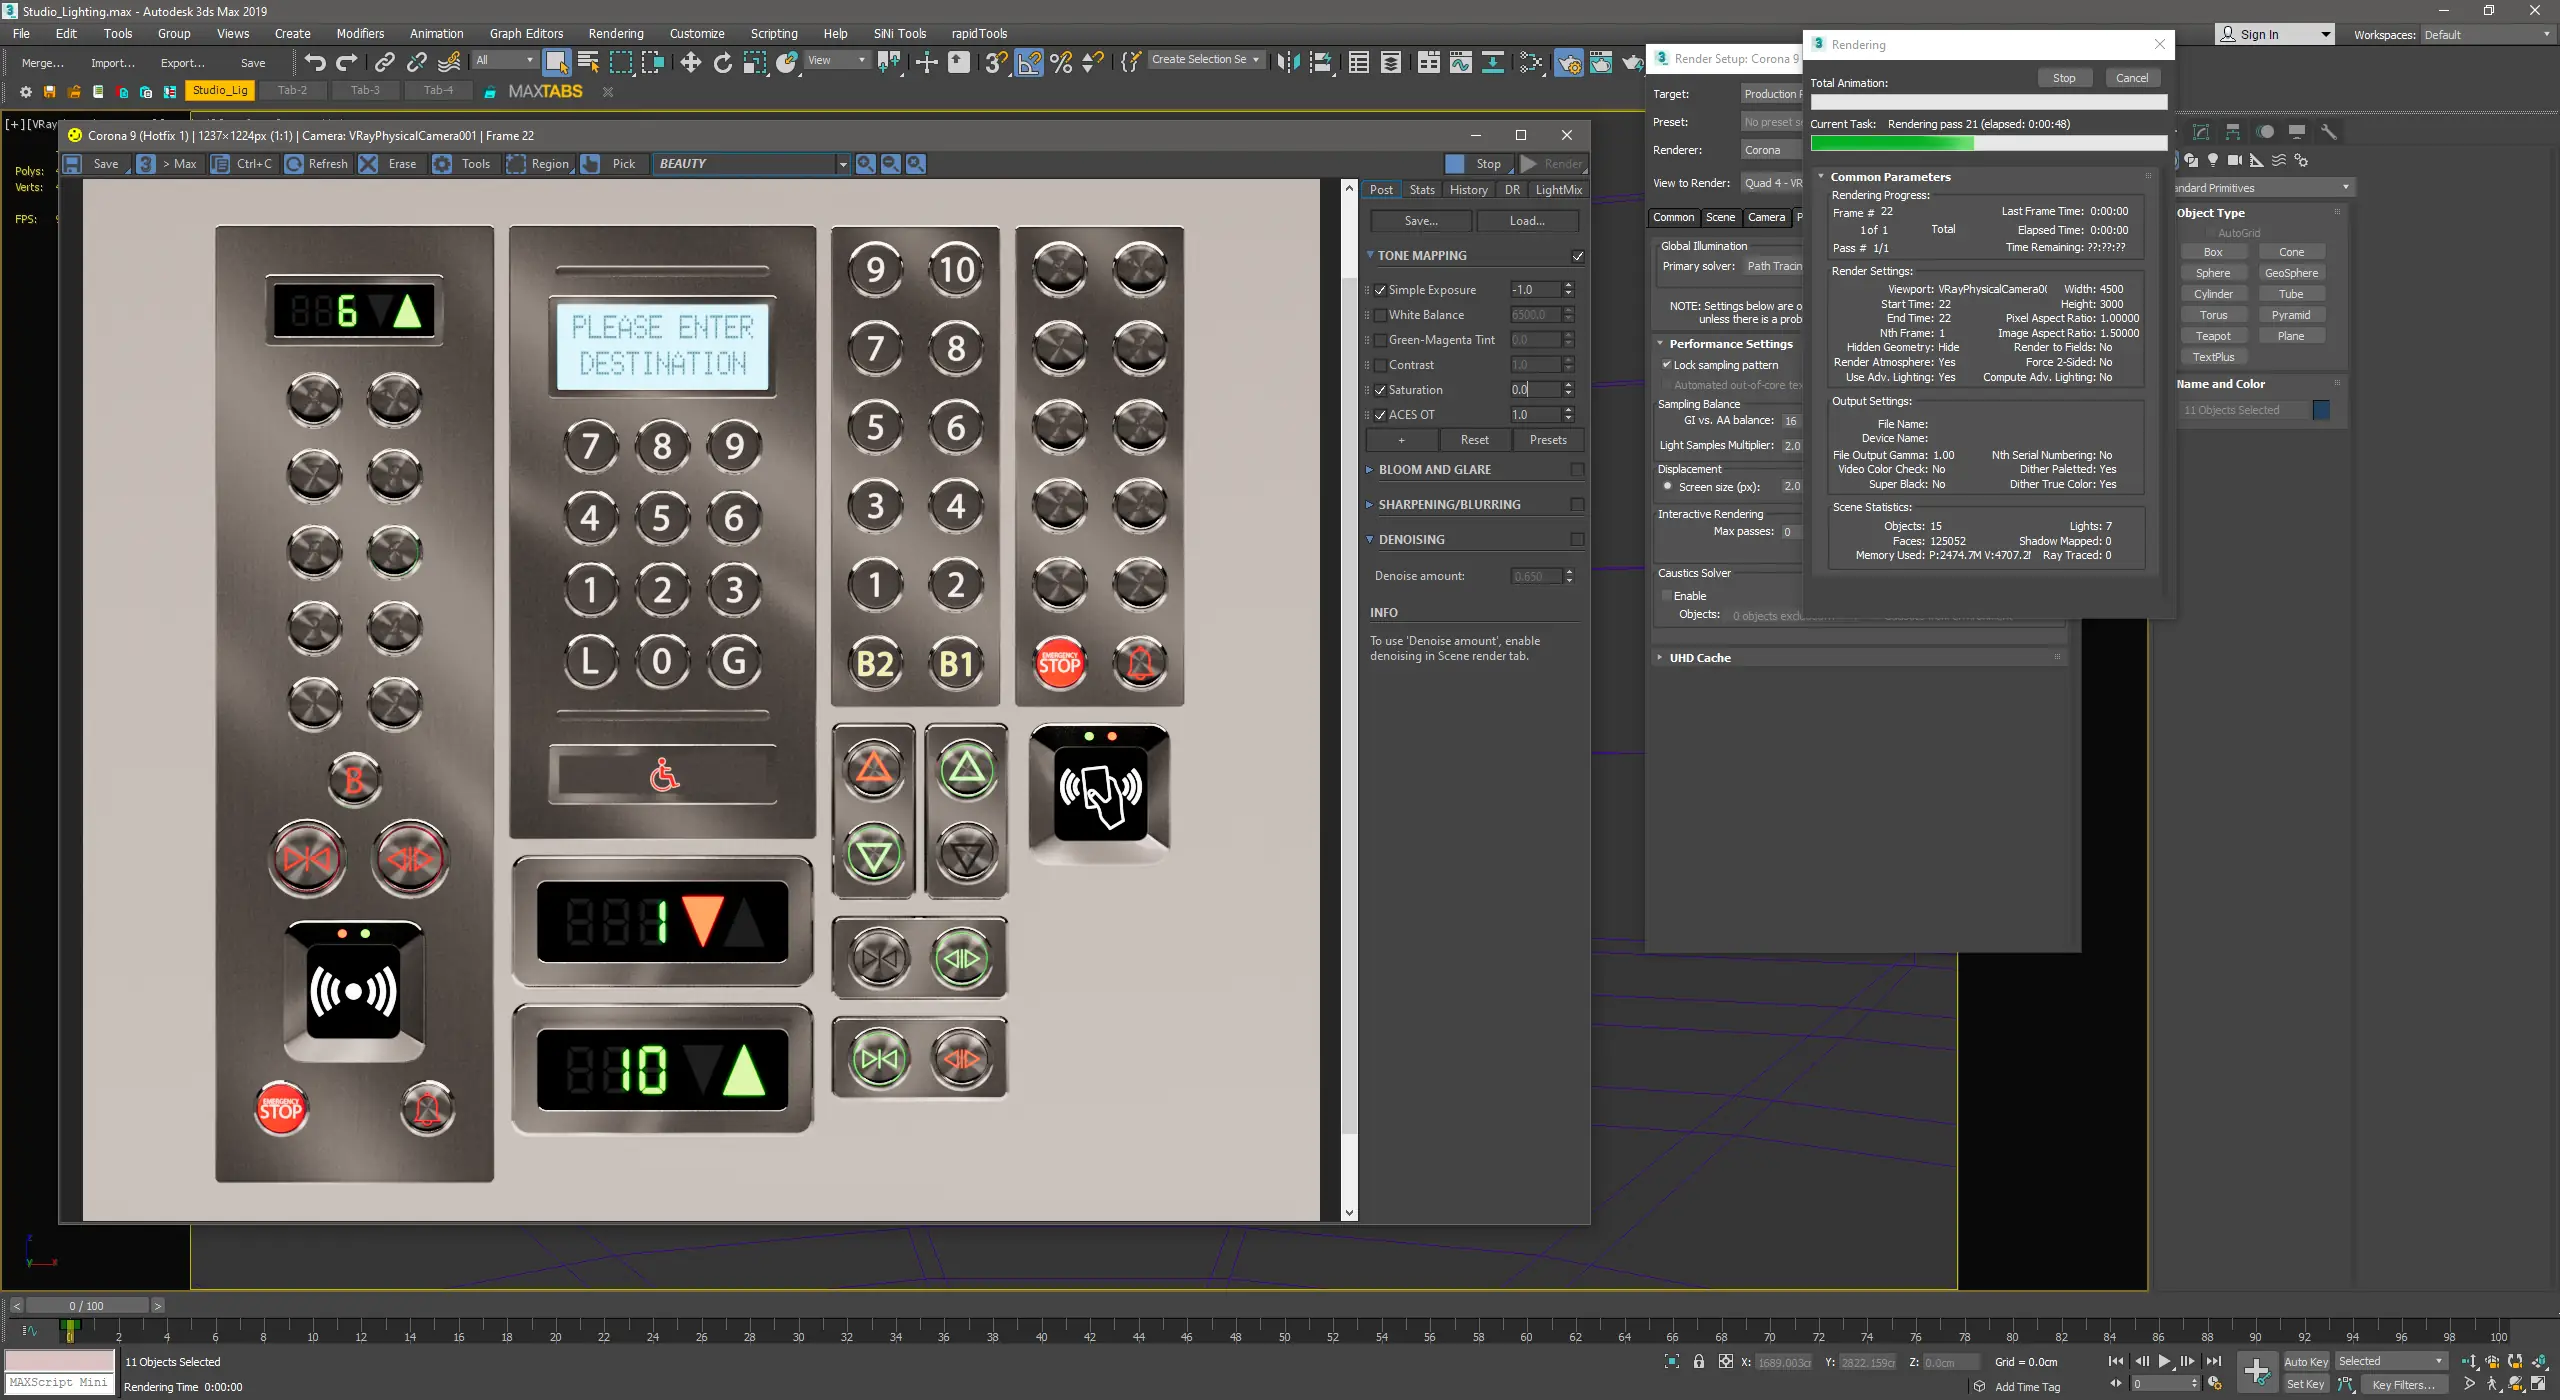Toggle the Simple Exposure checkbox
The image size is (2560, 1400).
tap(1381, 289)
